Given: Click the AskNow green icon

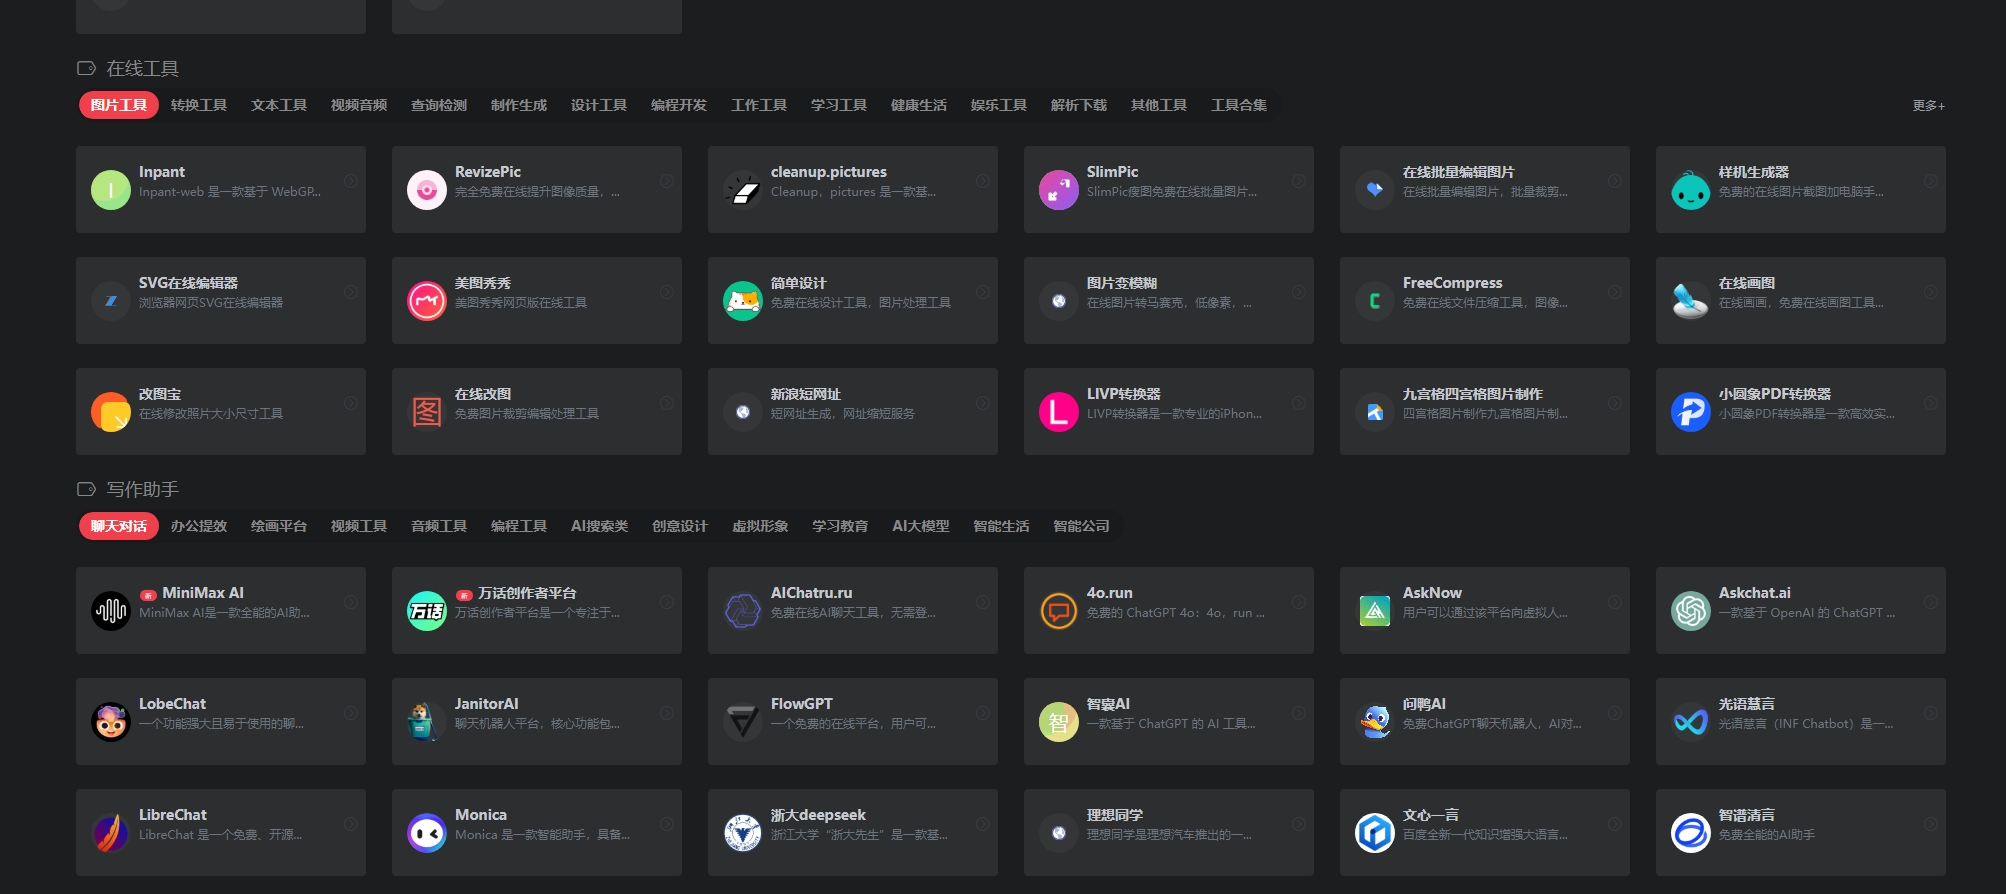Looking at the screenshot, I should 1375,611.
